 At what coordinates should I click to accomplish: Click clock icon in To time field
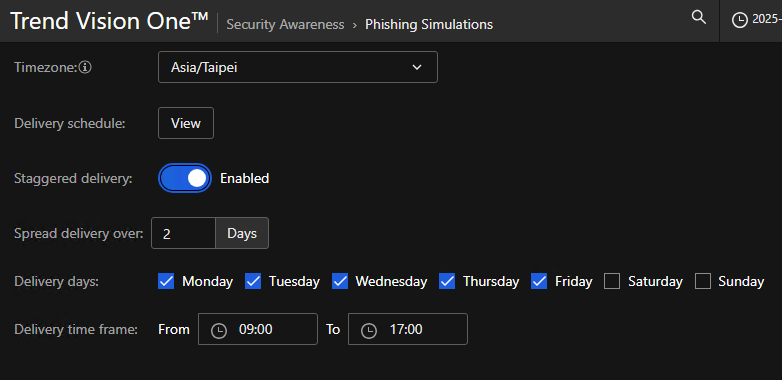pos(369,330)
